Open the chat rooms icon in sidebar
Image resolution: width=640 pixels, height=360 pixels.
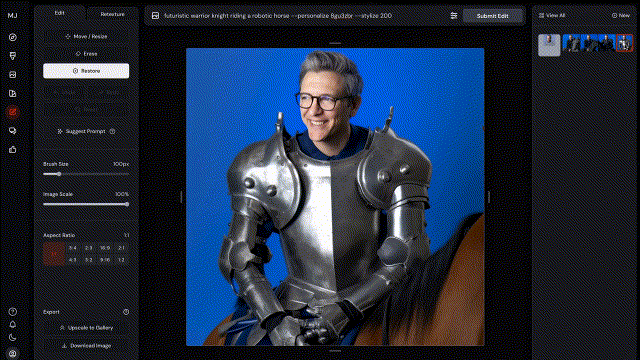click(x=13, y=131)
